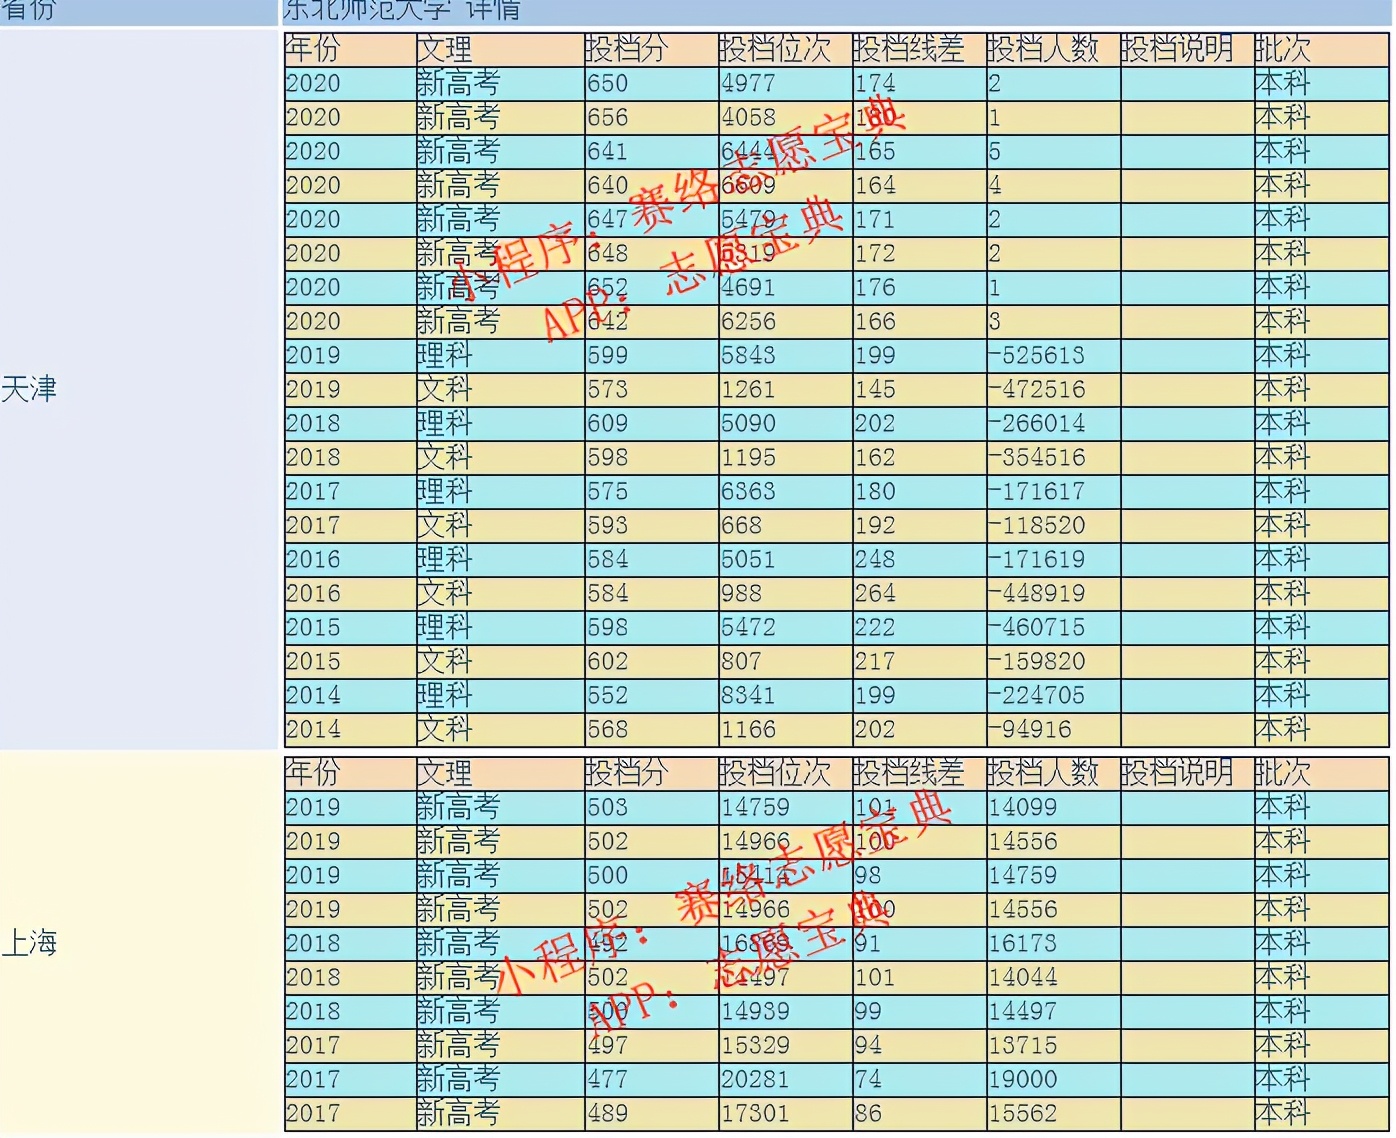Click the rank cell 4058
The width and height of the screenshot is (1396, 1138).
click(785, 117)
